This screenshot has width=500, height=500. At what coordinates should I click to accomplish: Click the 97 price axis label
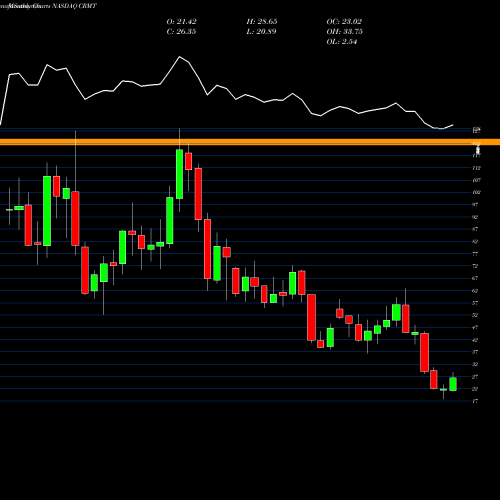click(475, 205)
